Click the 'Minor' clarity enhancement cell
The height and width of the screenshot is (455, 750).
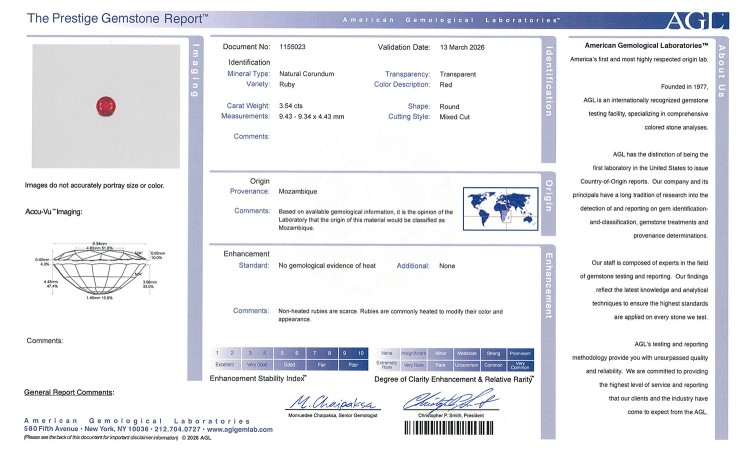(441, 354)
